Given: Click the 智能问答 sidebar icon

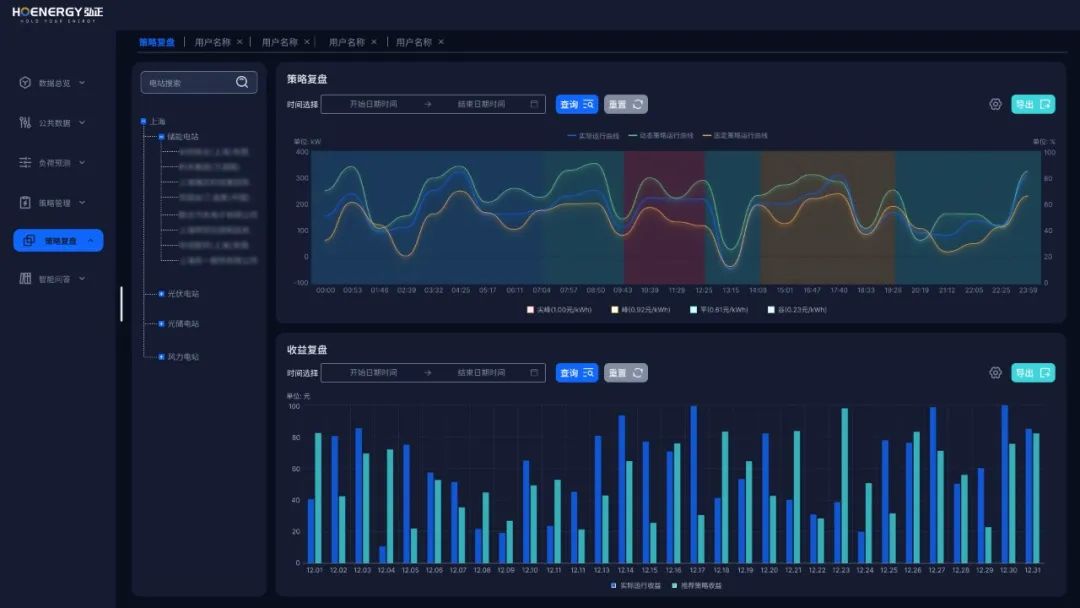Looking at the screenshot, I should 25,279.
